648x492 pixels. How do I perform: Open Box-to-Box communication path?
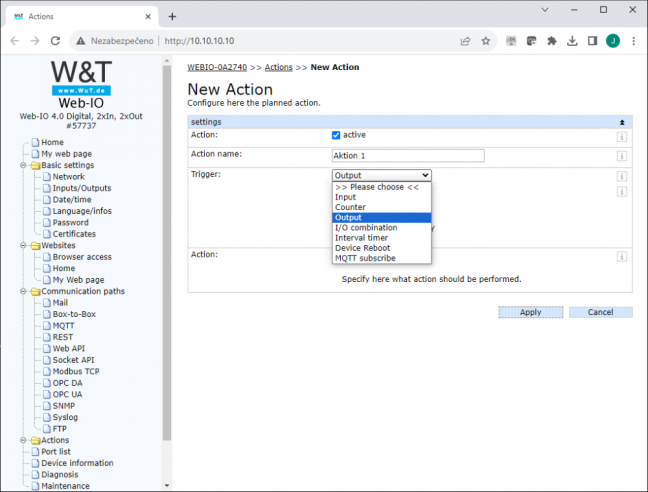74,314
